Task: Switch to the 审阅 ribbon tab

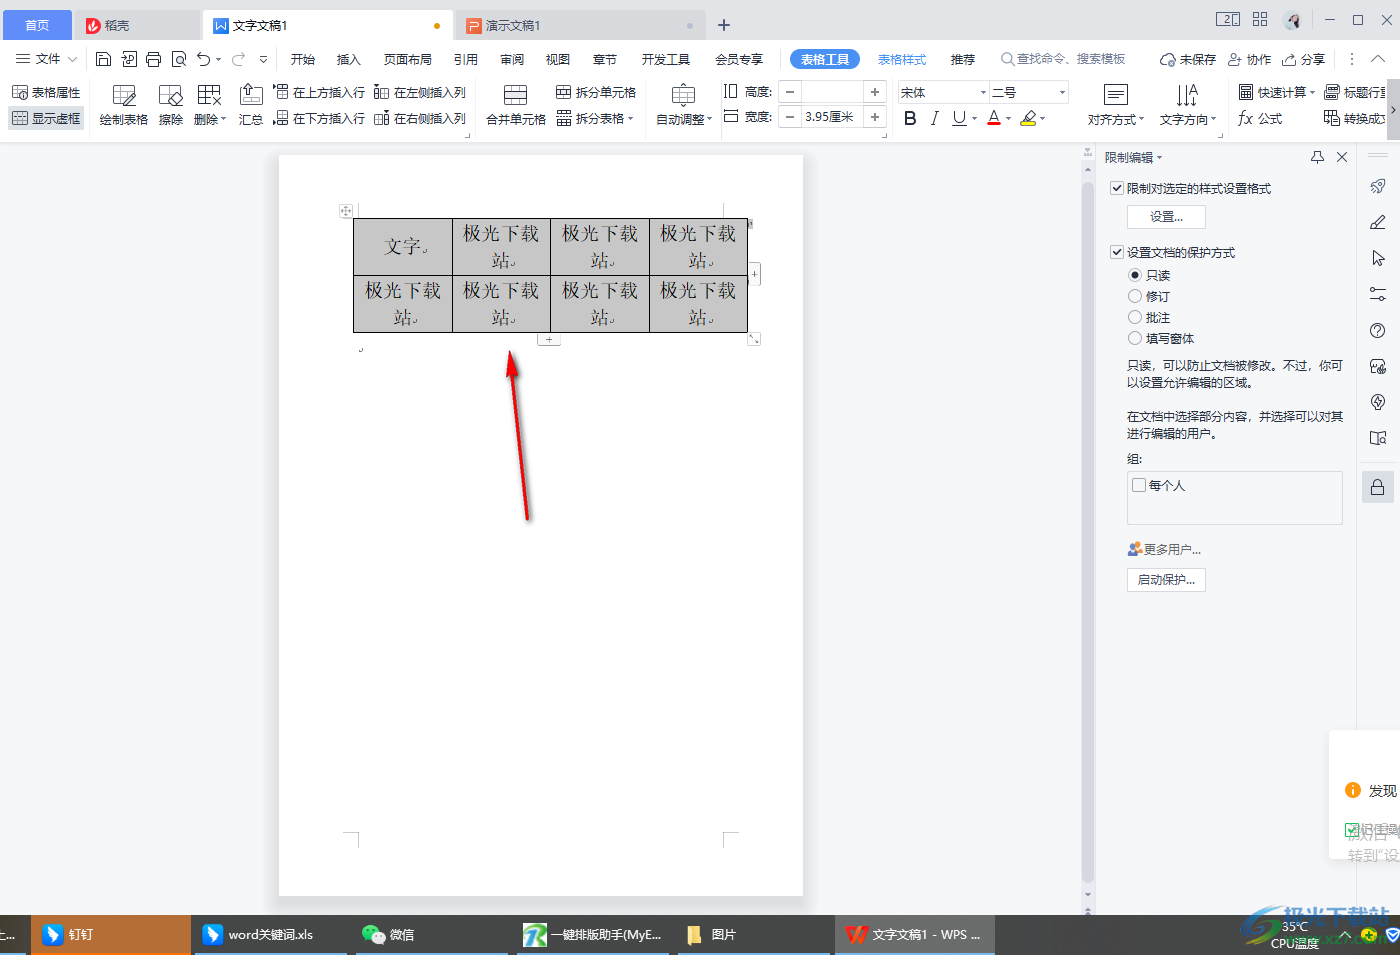Action: (x=512, y=59)
